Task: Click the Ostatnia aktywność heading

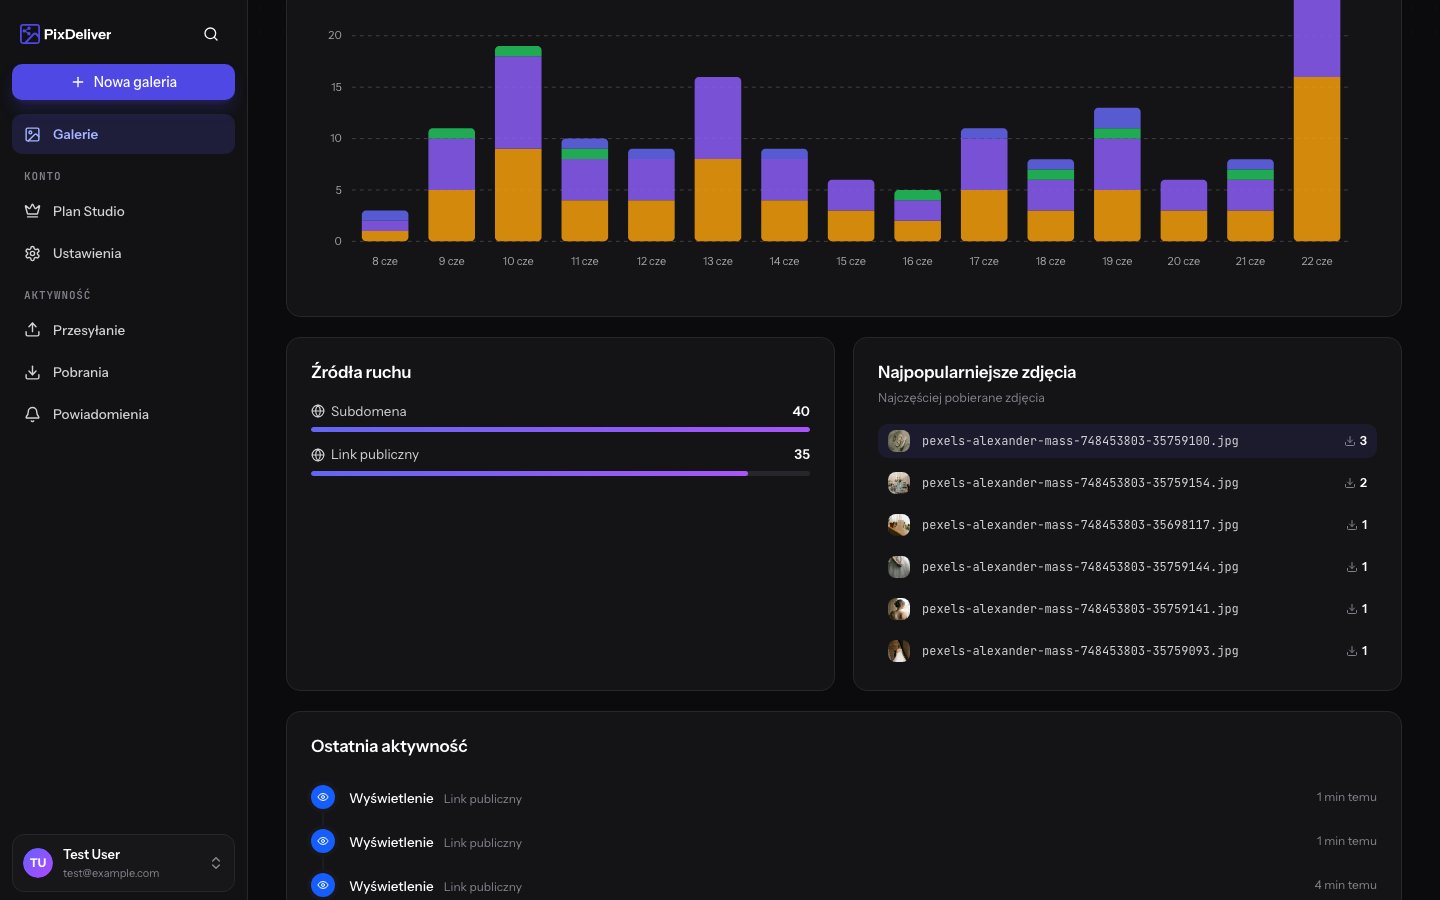Action: (389, 746)
